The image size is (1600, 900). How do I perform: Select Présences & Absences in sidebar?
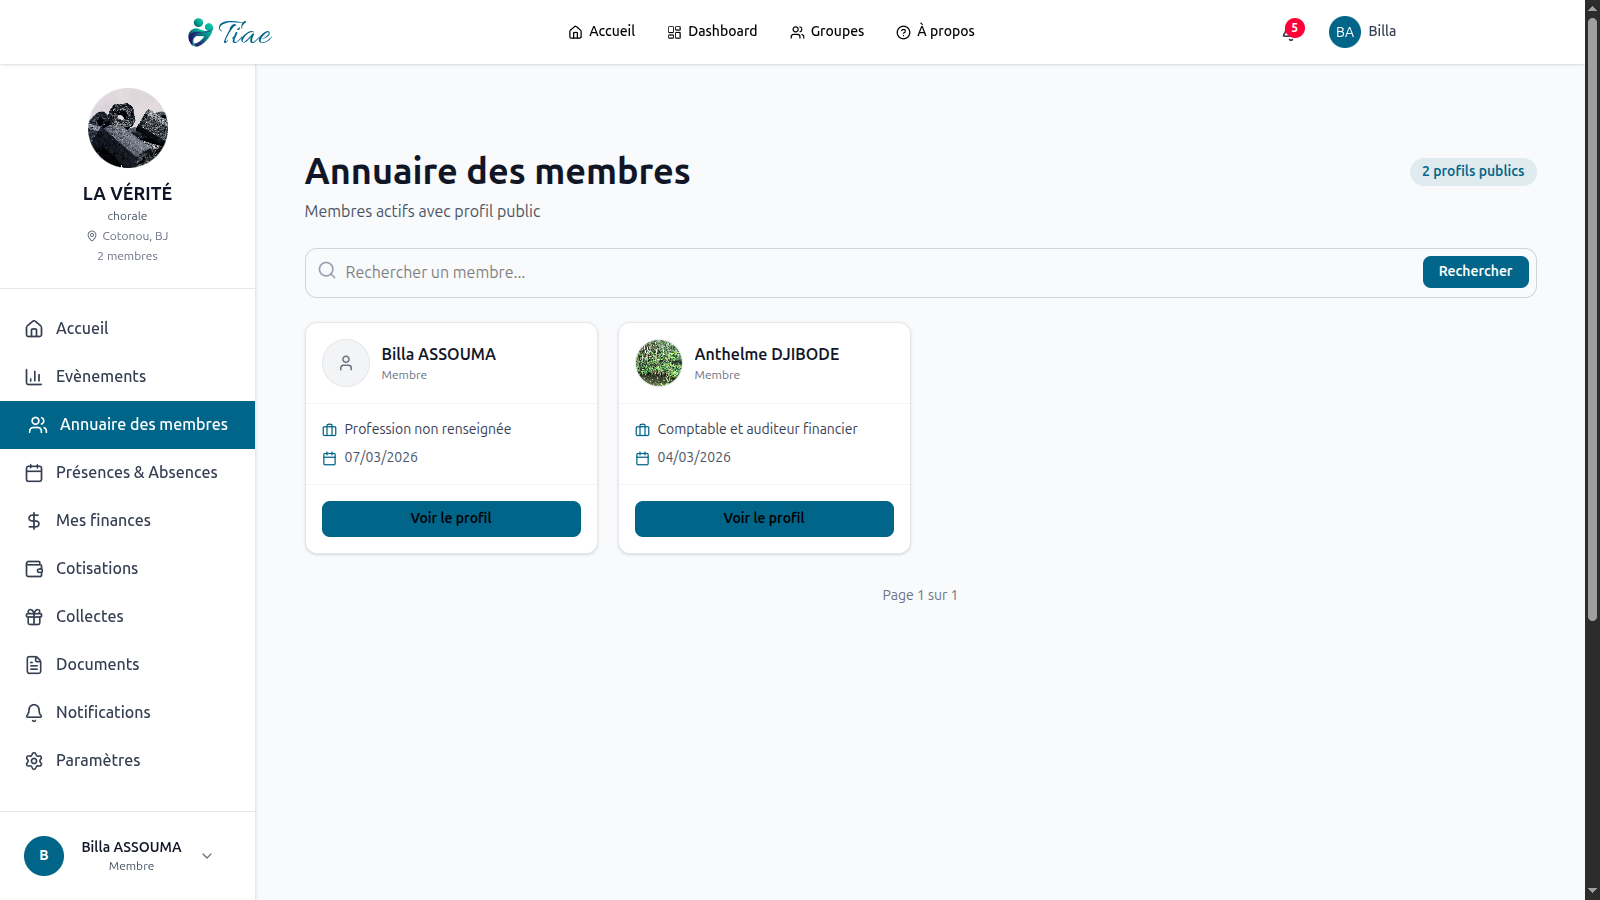[x=136, y=473]
